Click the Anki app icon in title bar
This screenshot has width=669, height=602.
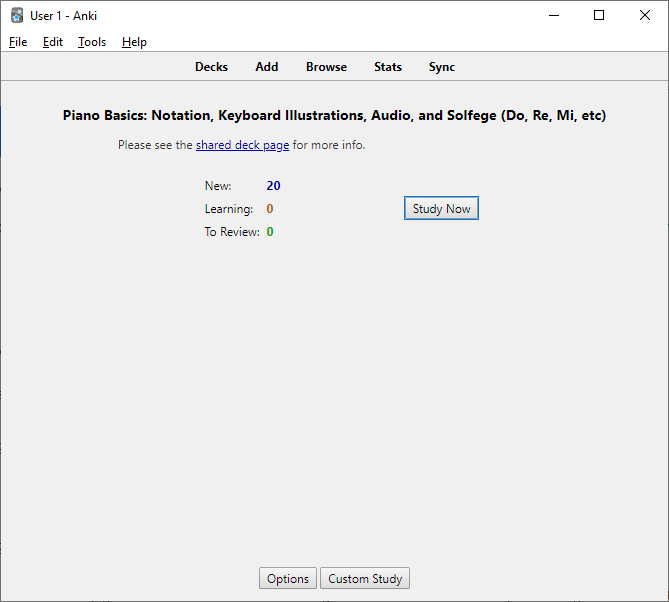pos(17,15)
